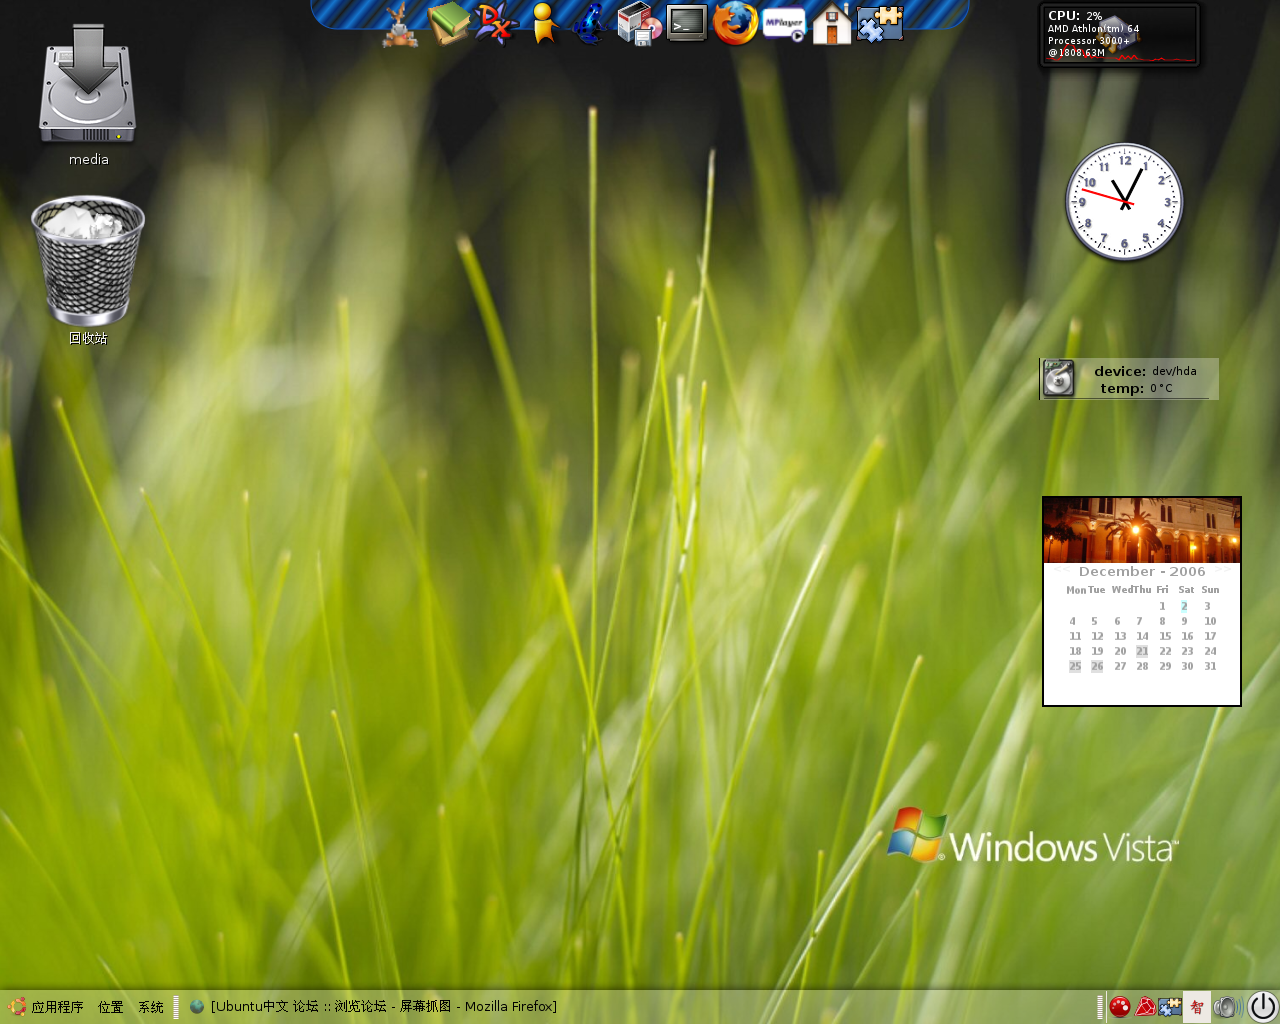Screen dimensions: 1280x1024
Task: Click the hard disk temperature widget
Action: coord(1129,379)
